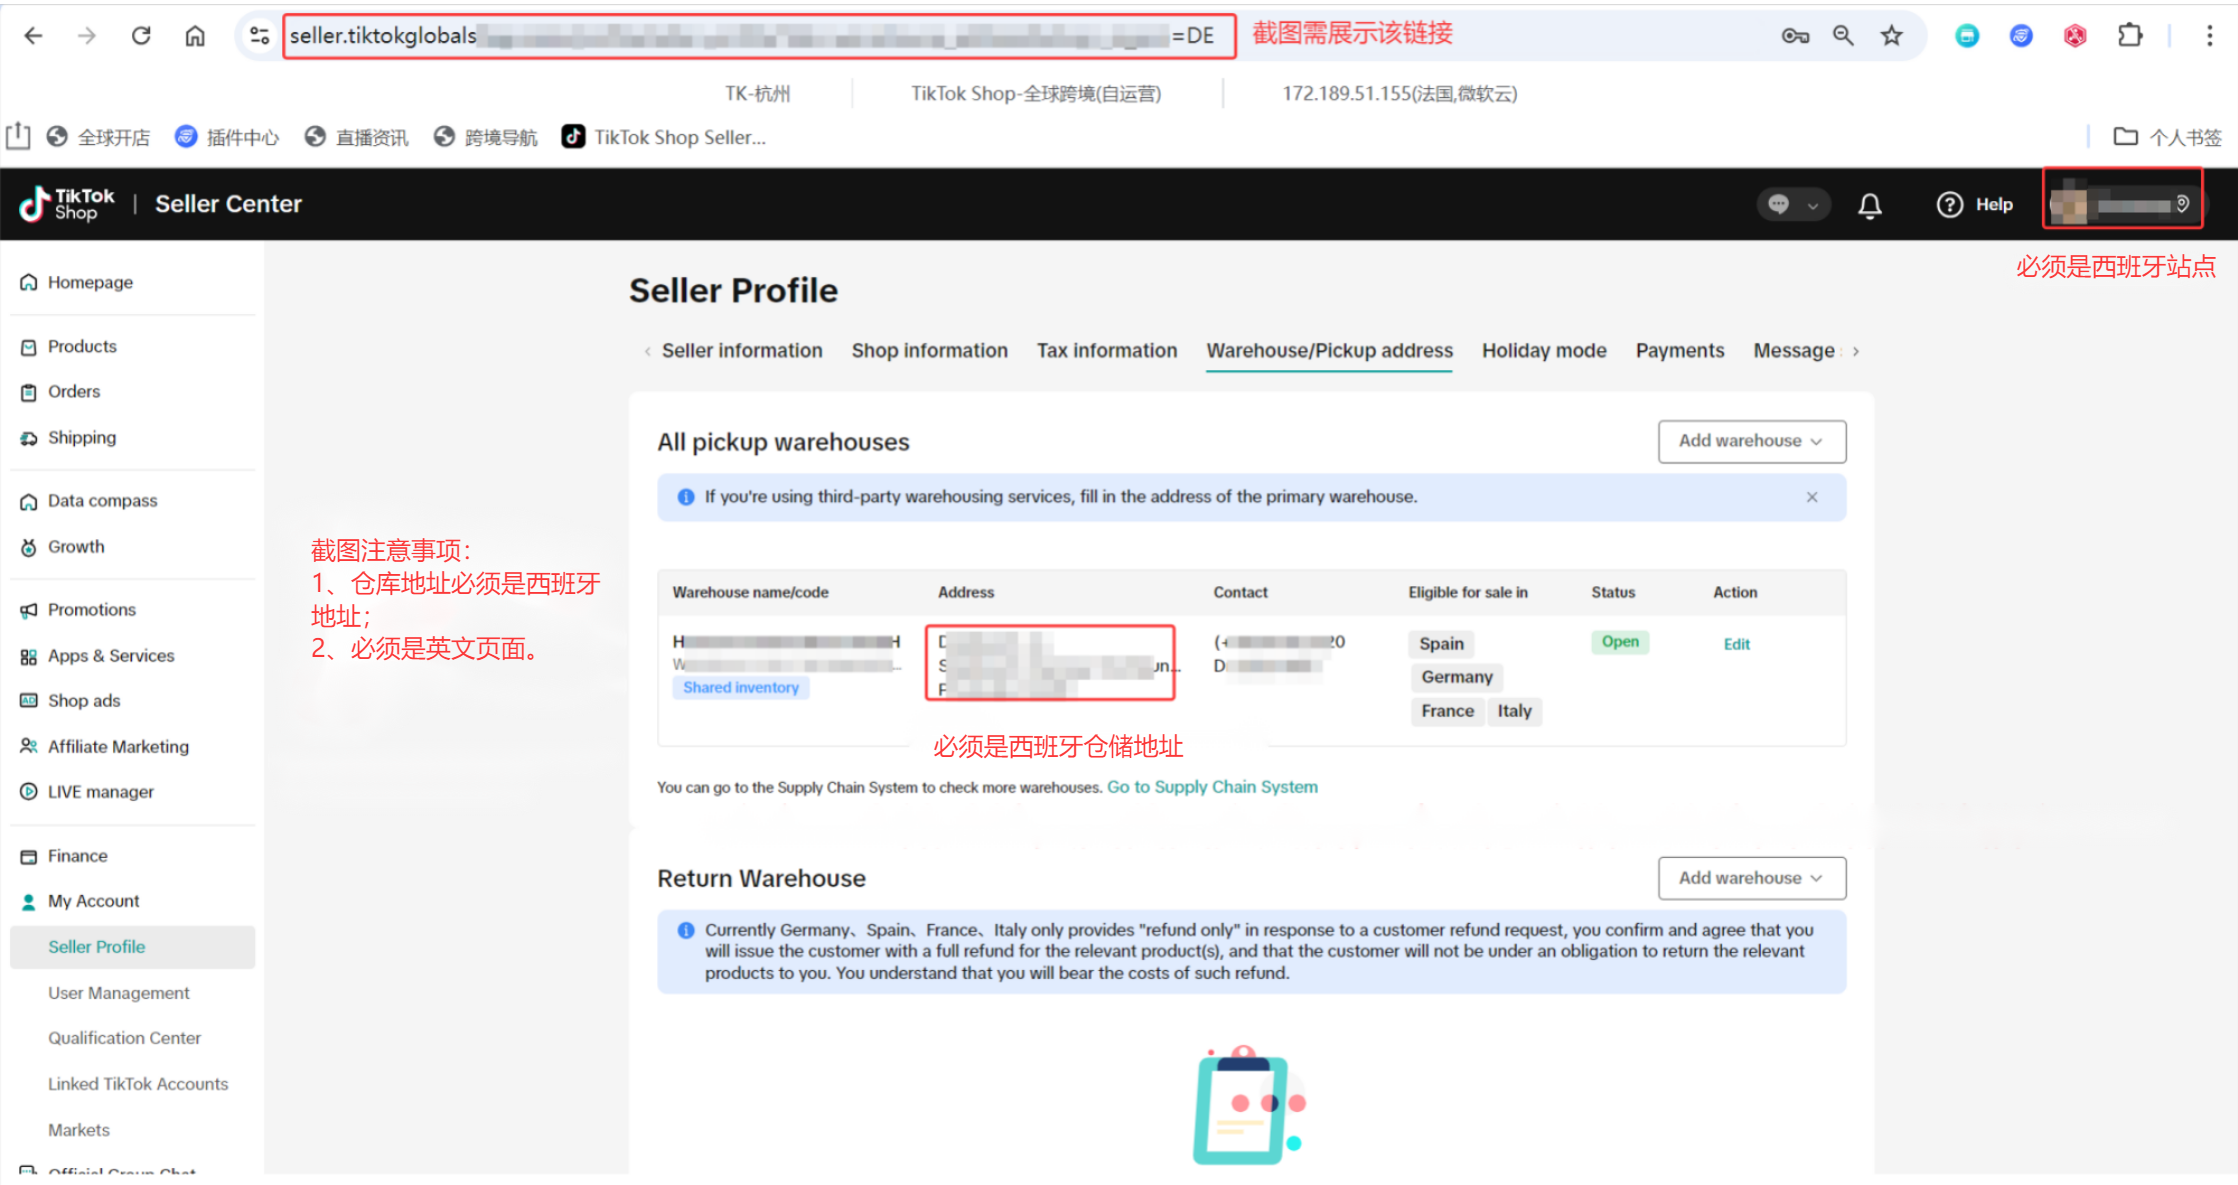
Task: Go to Homepage in the sidebar
Action: coord(90,283)
